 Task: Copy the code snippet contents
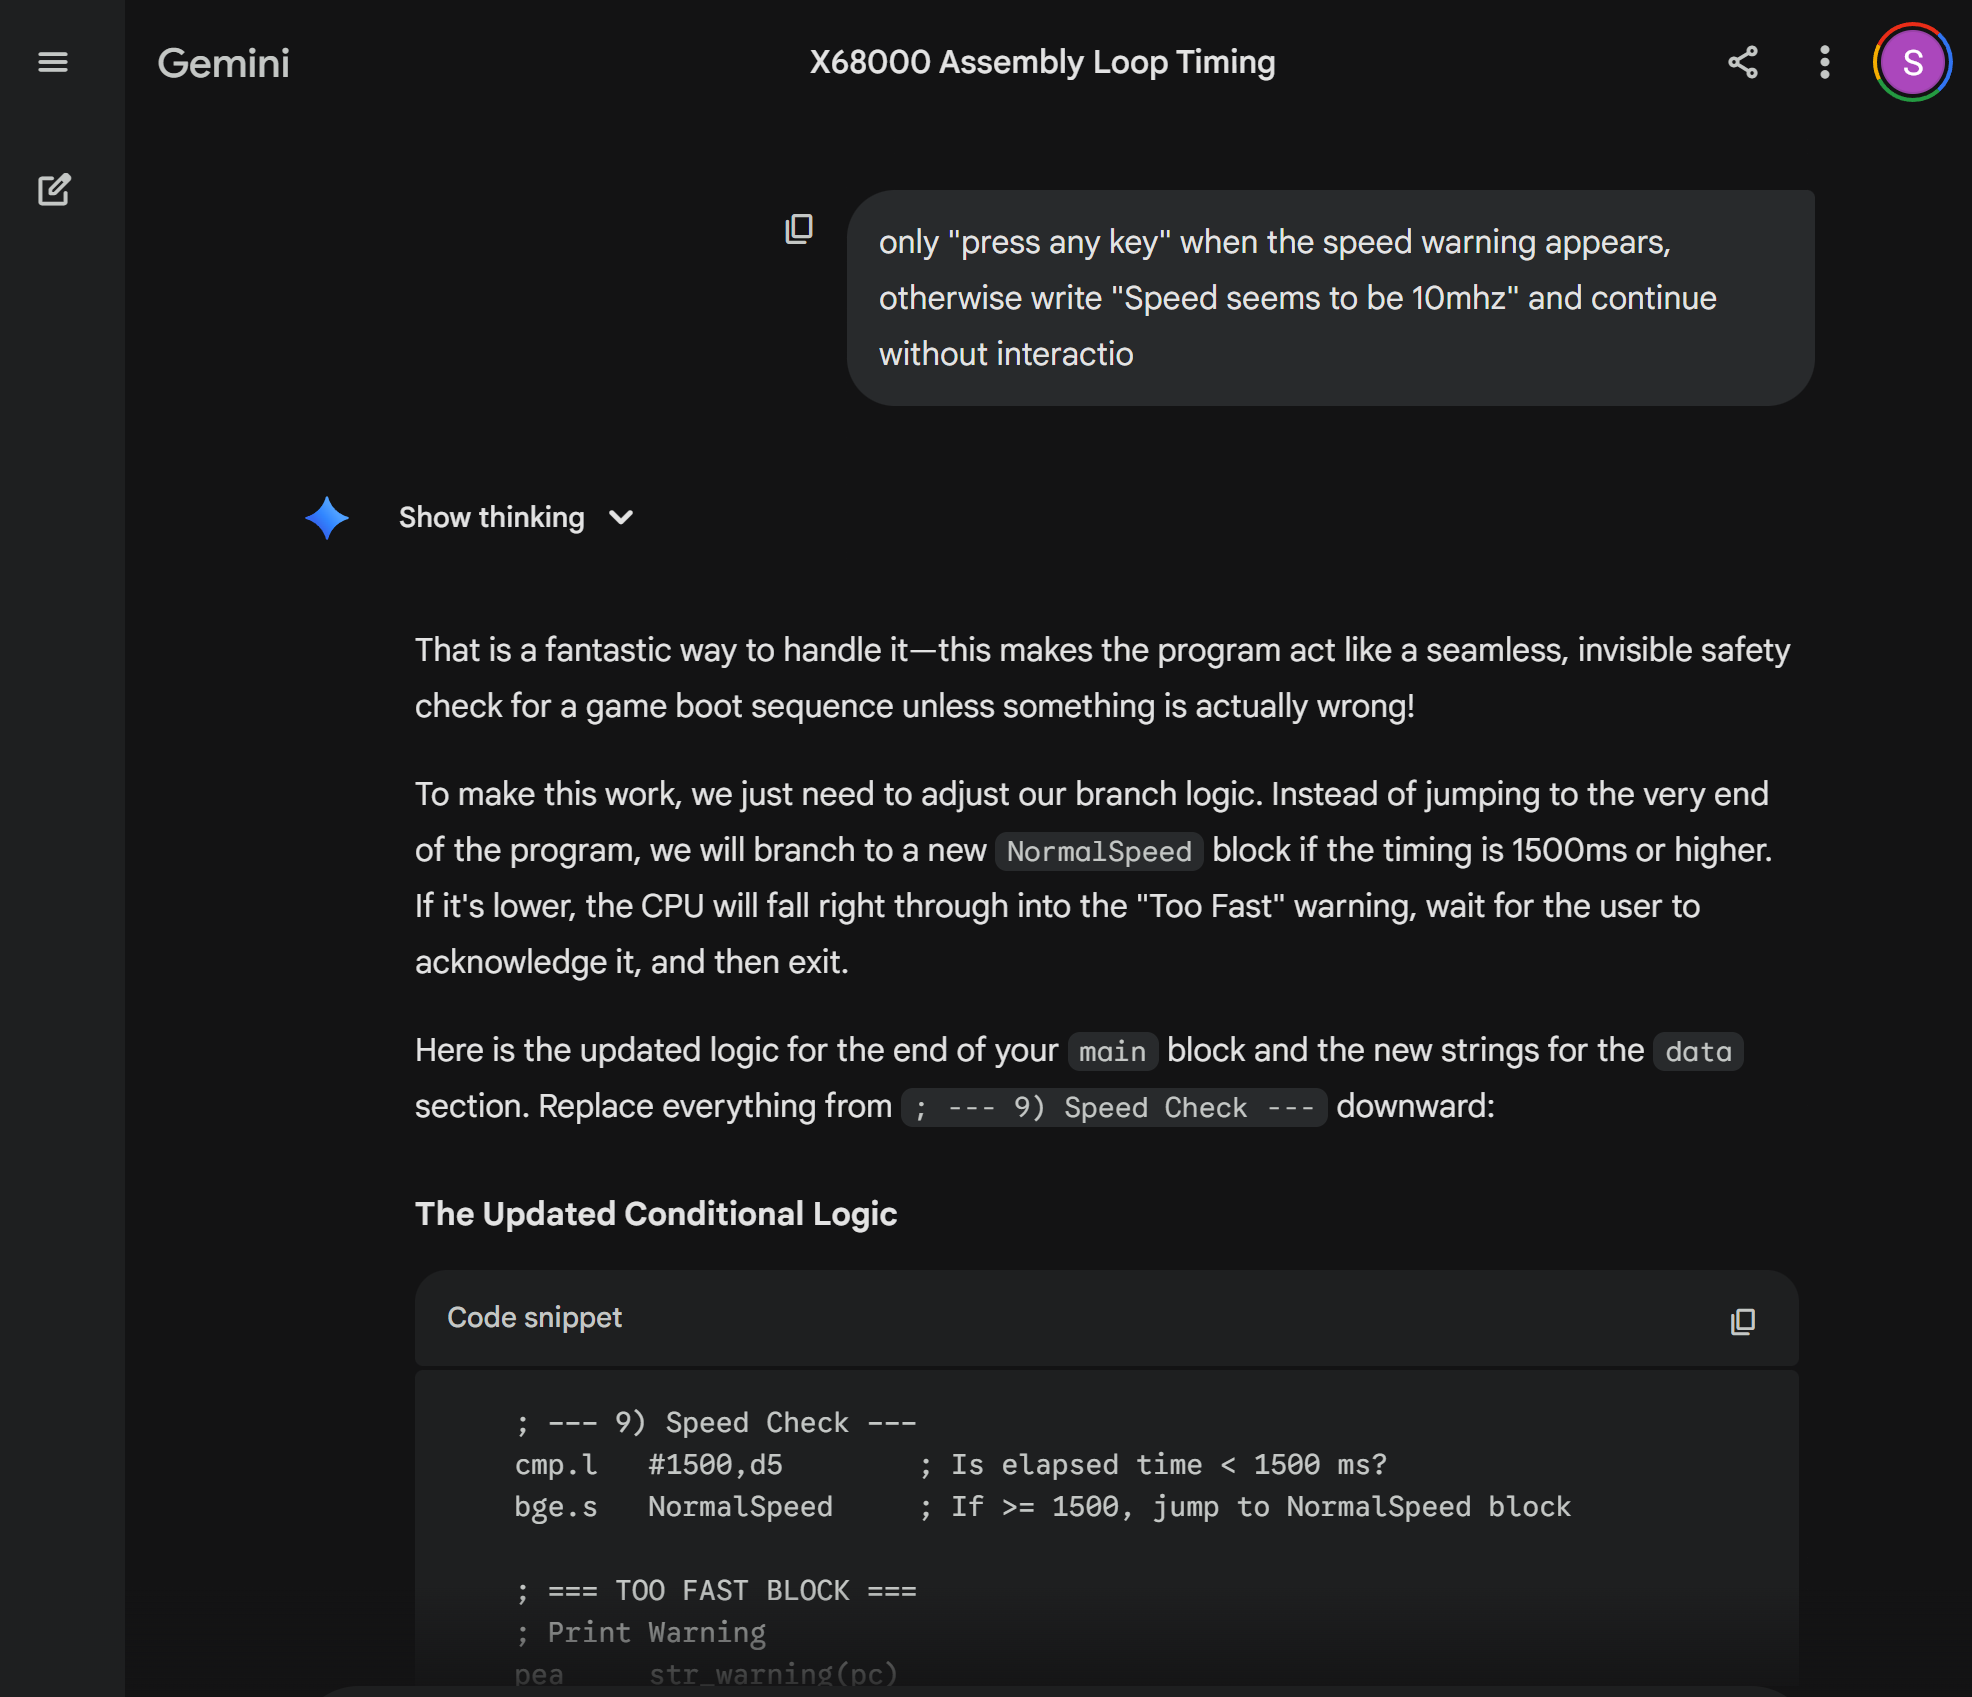1743,1321
